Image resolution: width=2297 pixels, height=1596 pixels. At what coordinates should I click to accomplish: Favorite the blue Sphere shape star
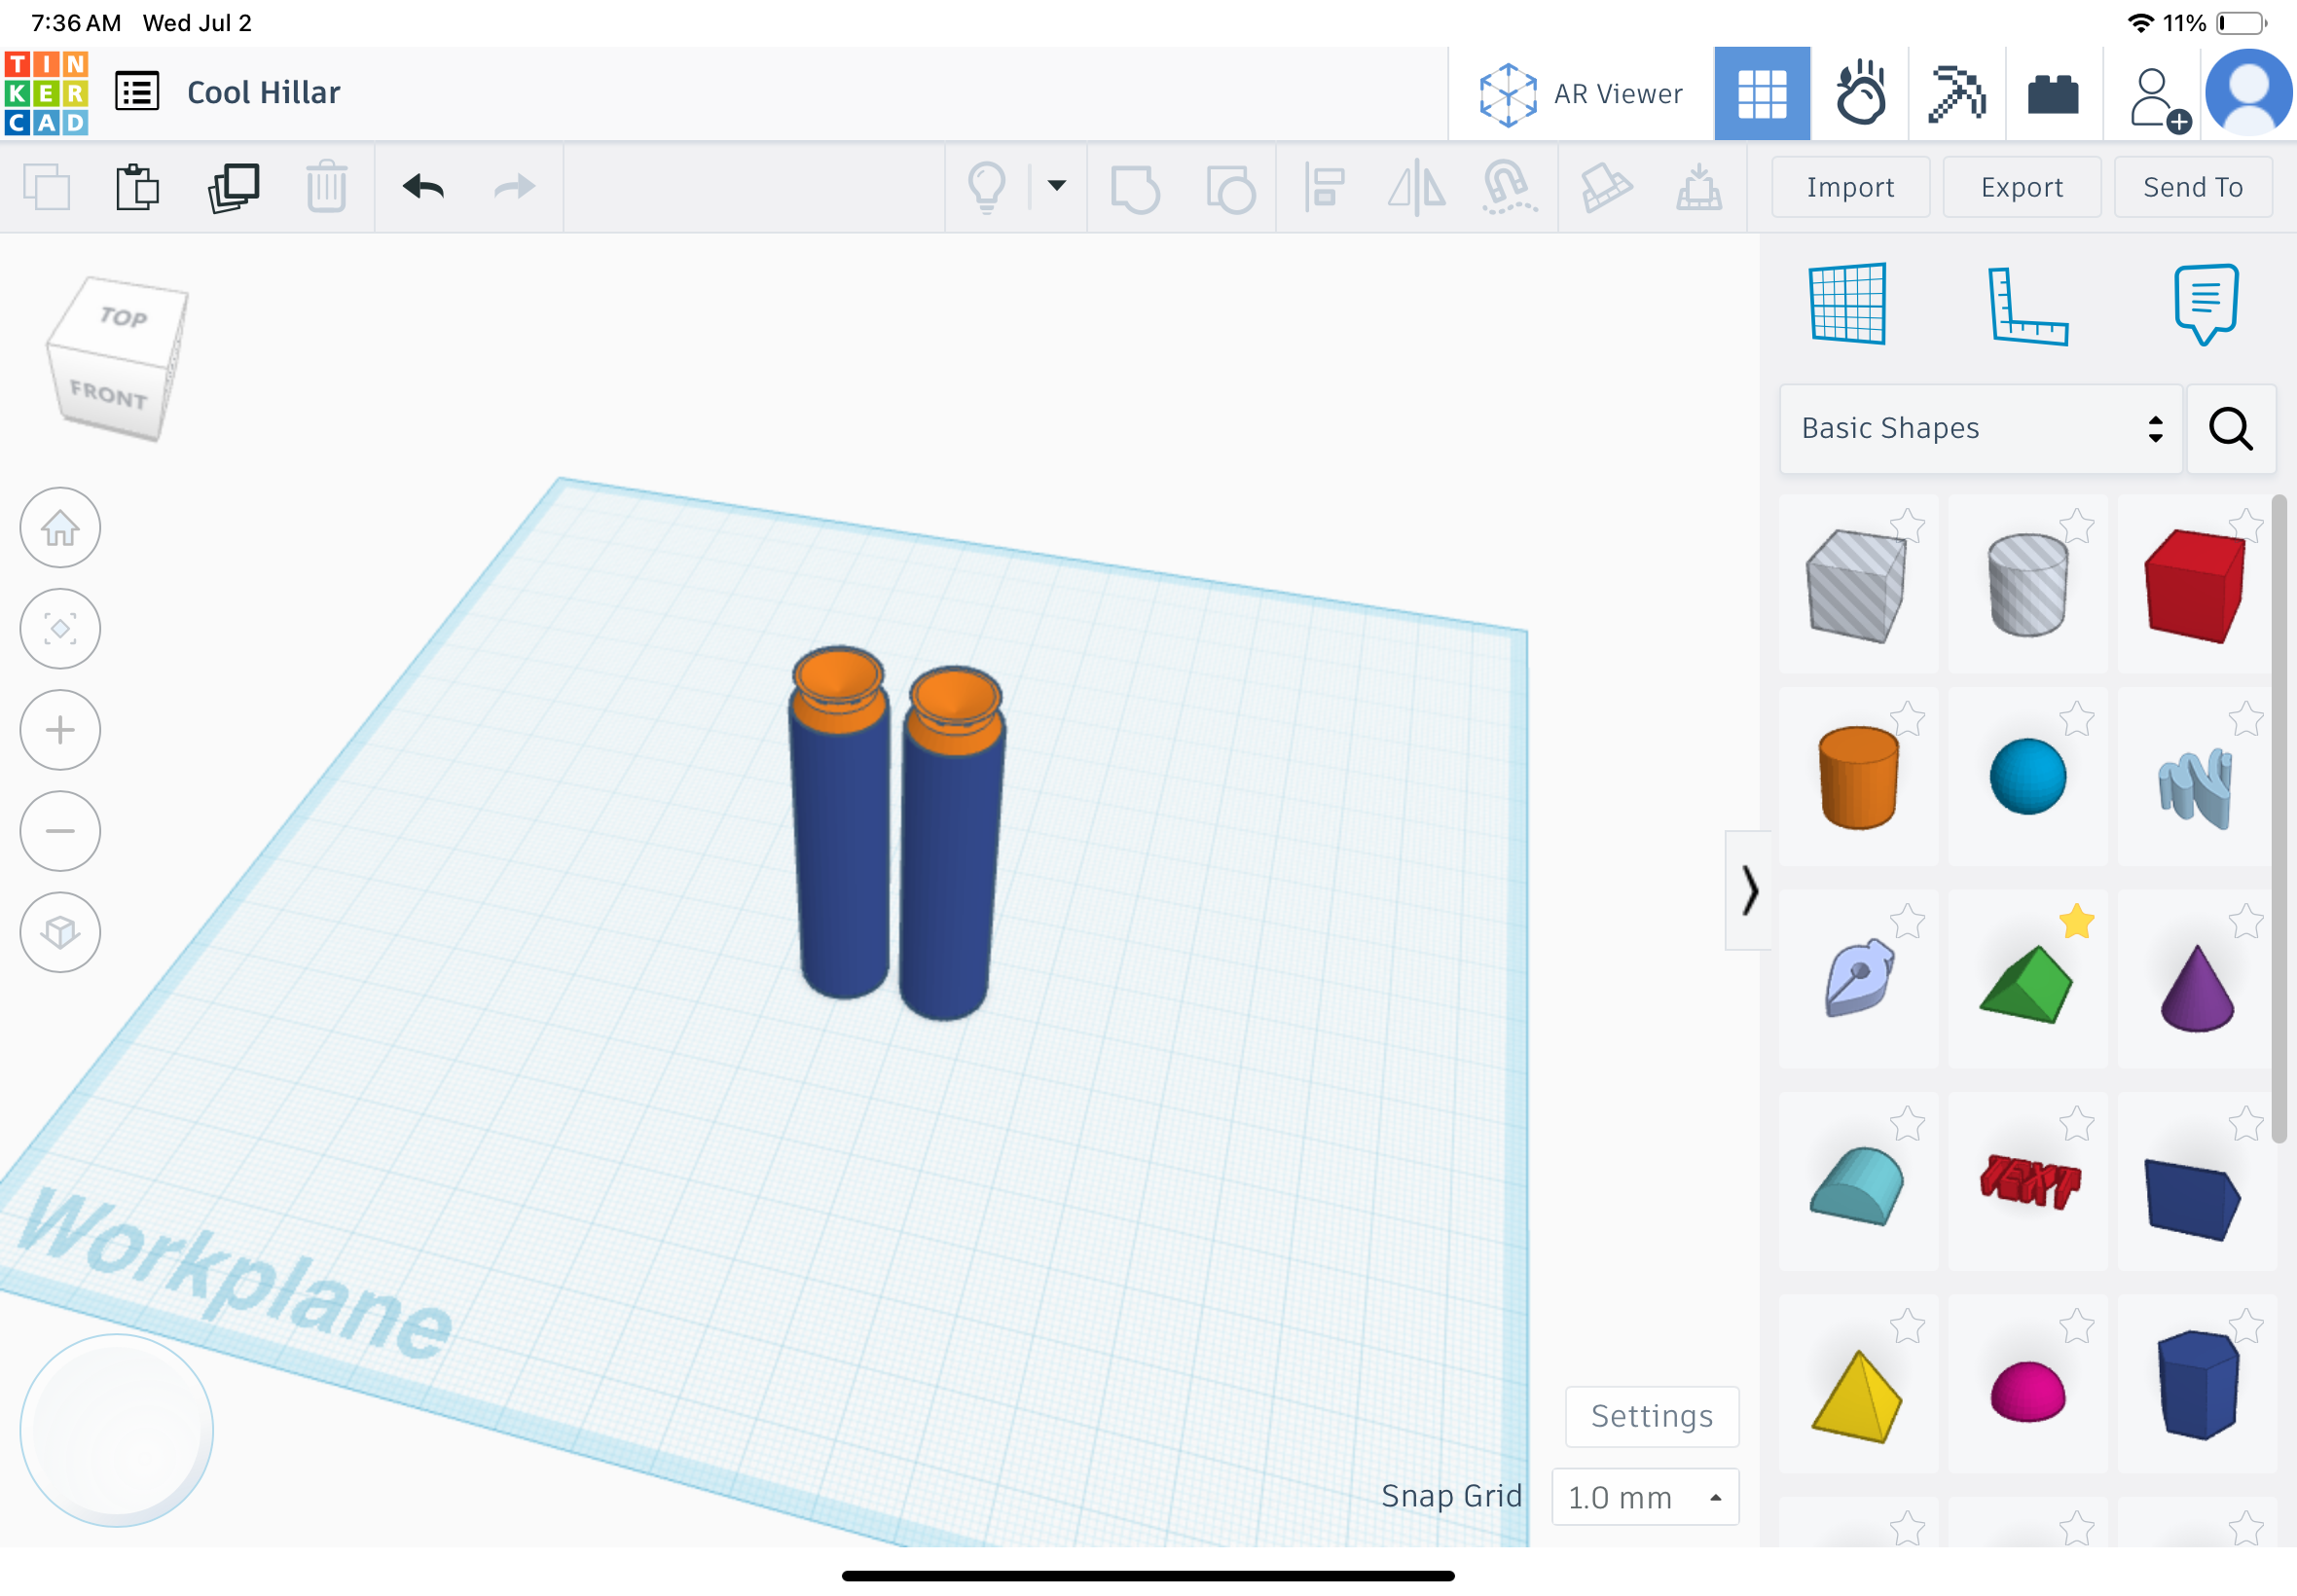(x=2076, y=719)
